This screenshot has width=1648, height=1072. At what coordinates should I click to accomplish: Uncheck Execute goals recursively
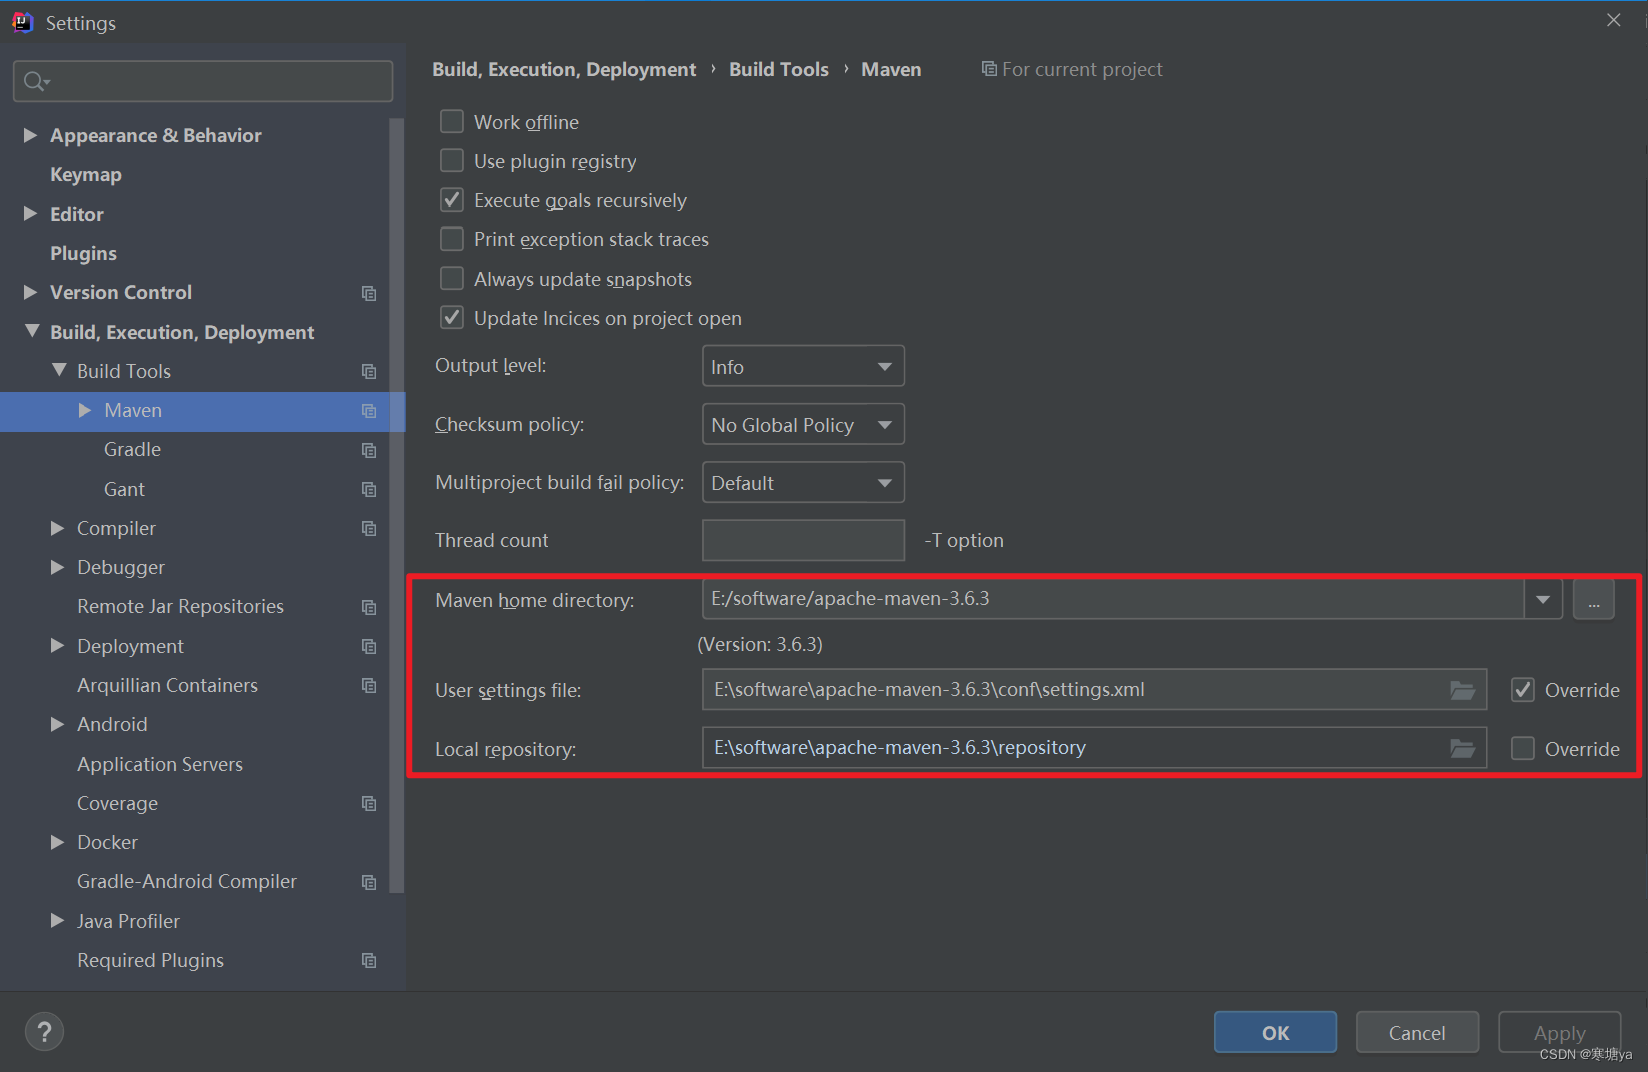click(x=452, y=200)
